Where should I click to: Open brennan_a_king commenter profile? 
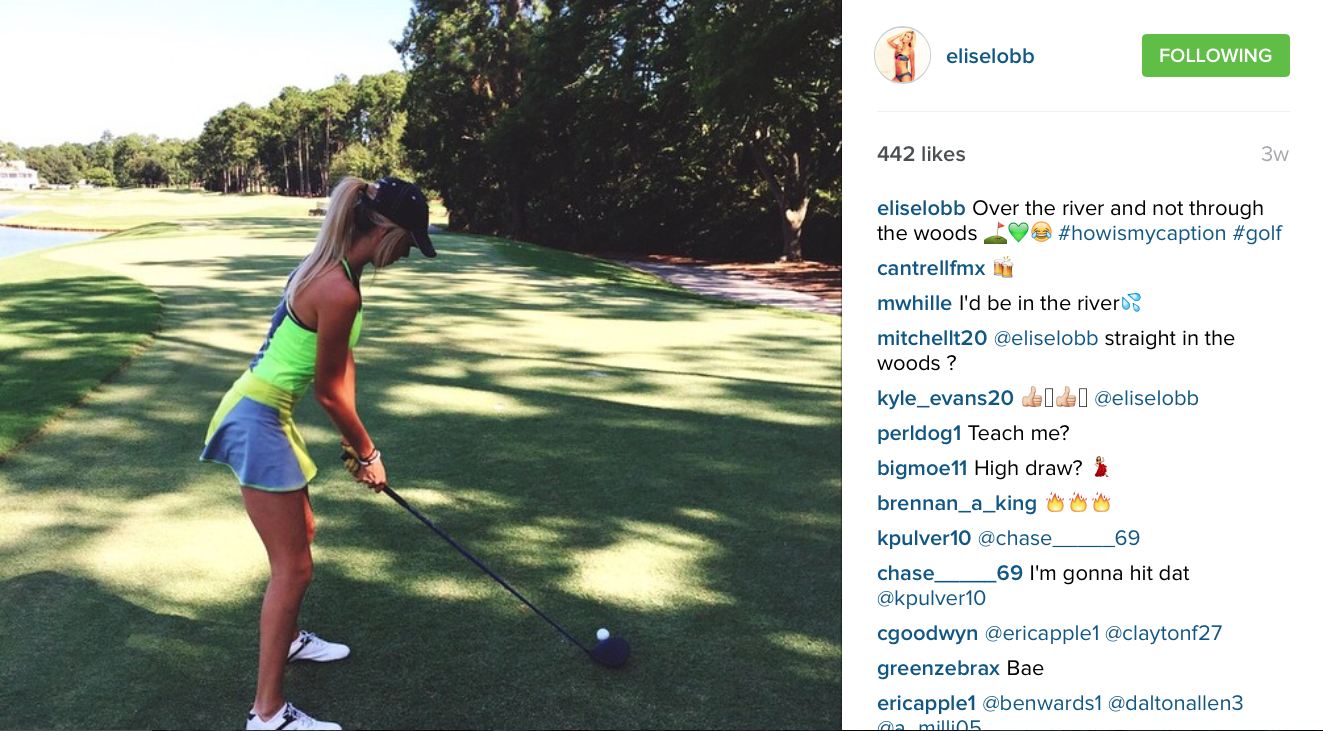[957, 503]
